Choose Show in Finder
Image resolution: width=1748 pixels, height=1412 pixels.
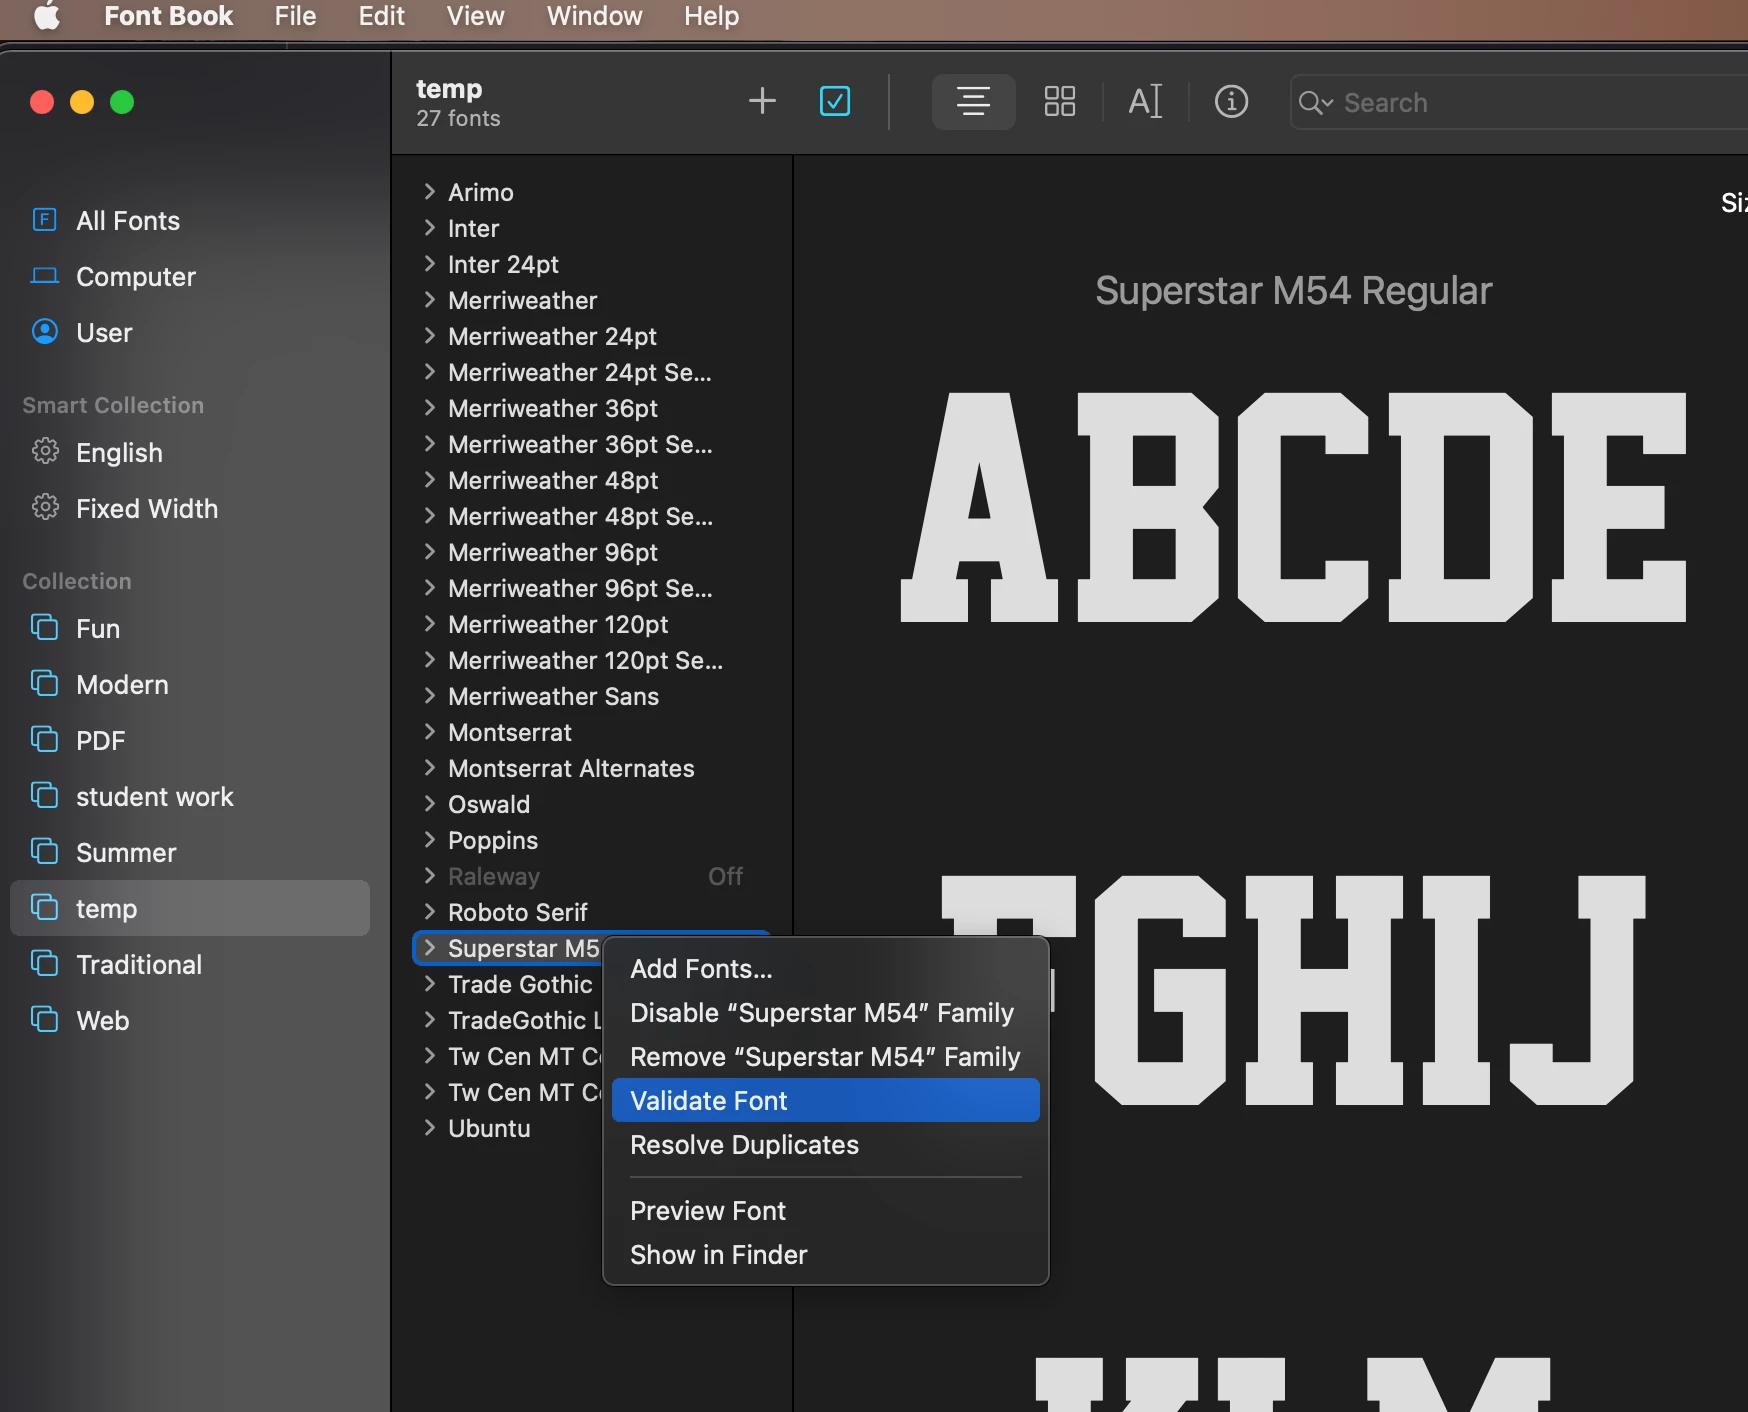[x=826, y=1255]
